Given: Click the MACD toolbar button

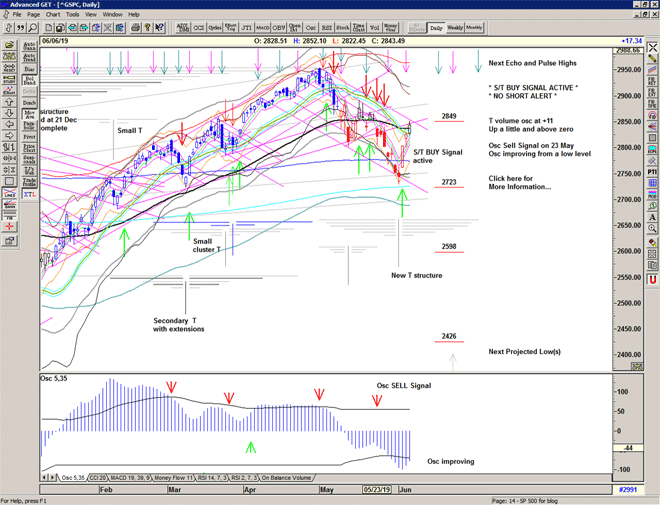Looking at the screenshot, I should coord(262,28).
